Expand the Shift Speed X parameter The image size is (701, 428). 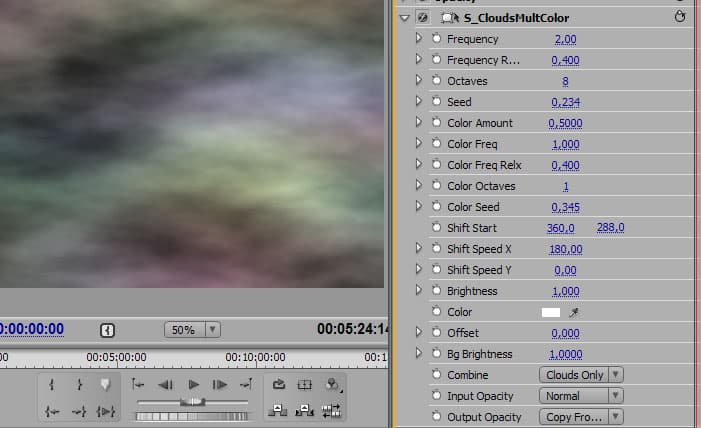tap(418, 249)
